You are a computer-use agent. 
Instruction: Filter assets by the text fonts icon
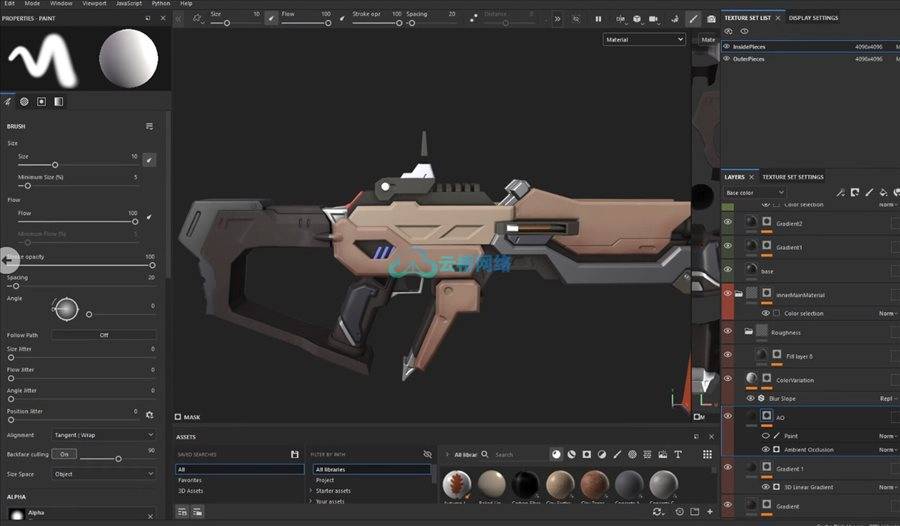point(678,454)
